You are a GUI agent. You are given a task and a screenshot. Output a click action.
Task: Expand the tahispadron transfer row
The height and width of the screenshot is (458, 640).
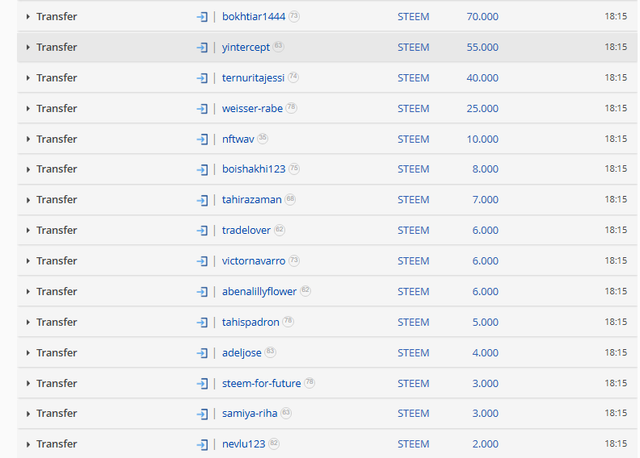28,322
